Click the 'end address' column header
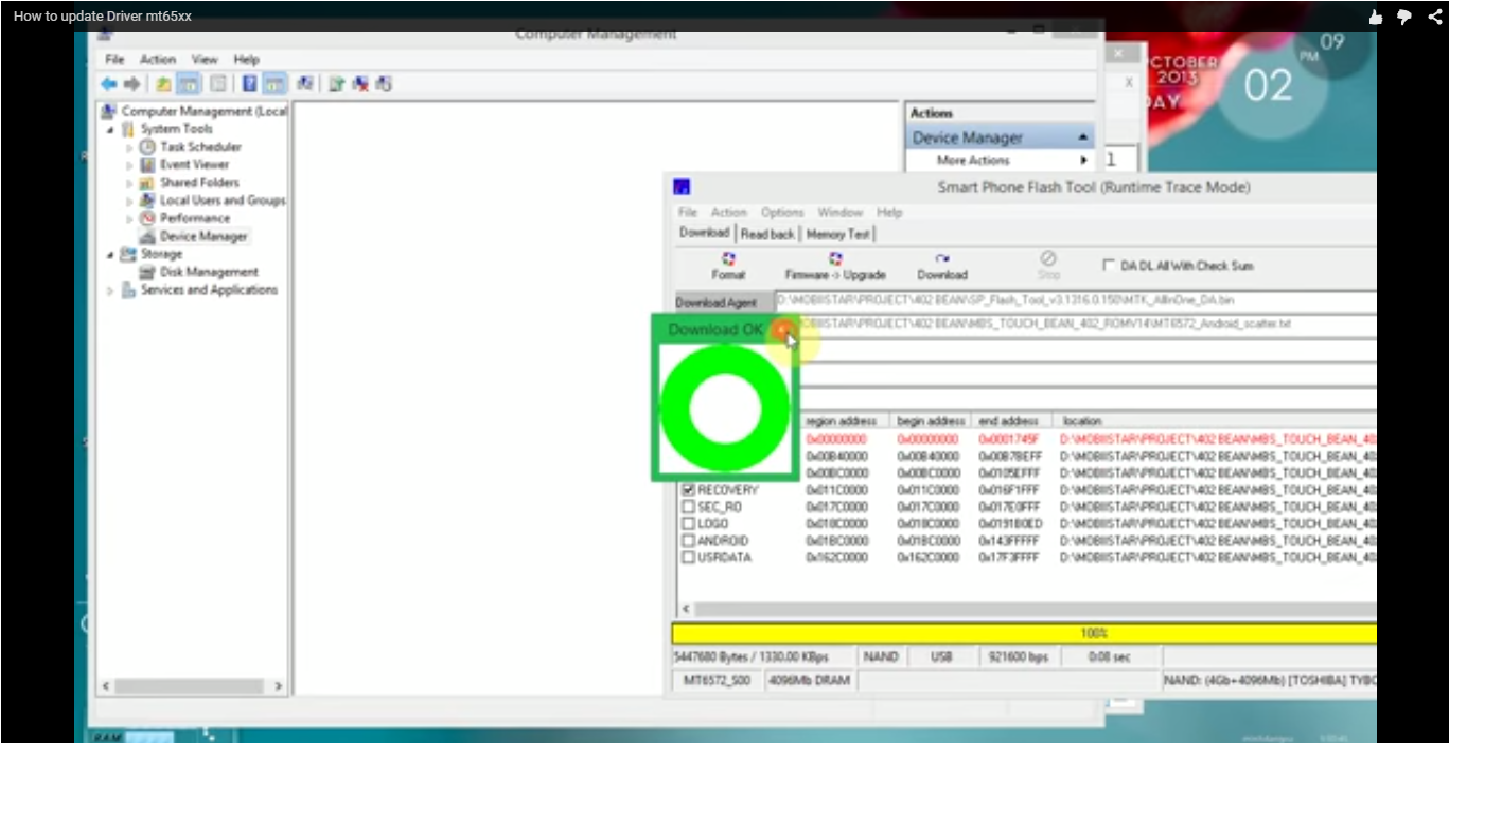Image resolution: width=1492 pixels, height=818 pixels. pos(1009,421)
